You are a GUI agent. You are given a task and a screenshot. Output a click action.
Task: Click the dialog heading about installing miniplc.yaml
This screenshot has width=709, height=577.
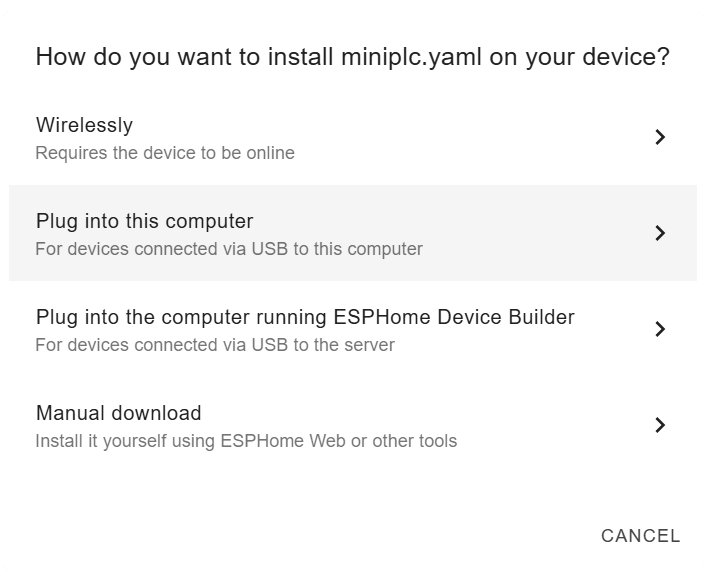353,57
